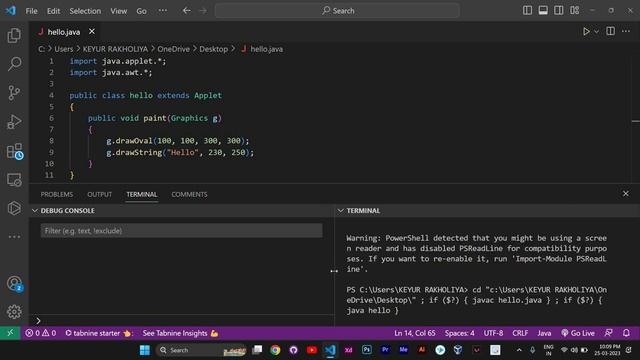Close the hello.java tab

[92, 31]
